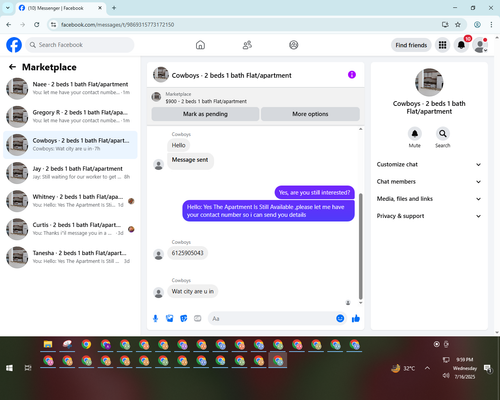Open the Windows Start menu
The height and width of the screenshot is (400, 500).
pos(9,368)
